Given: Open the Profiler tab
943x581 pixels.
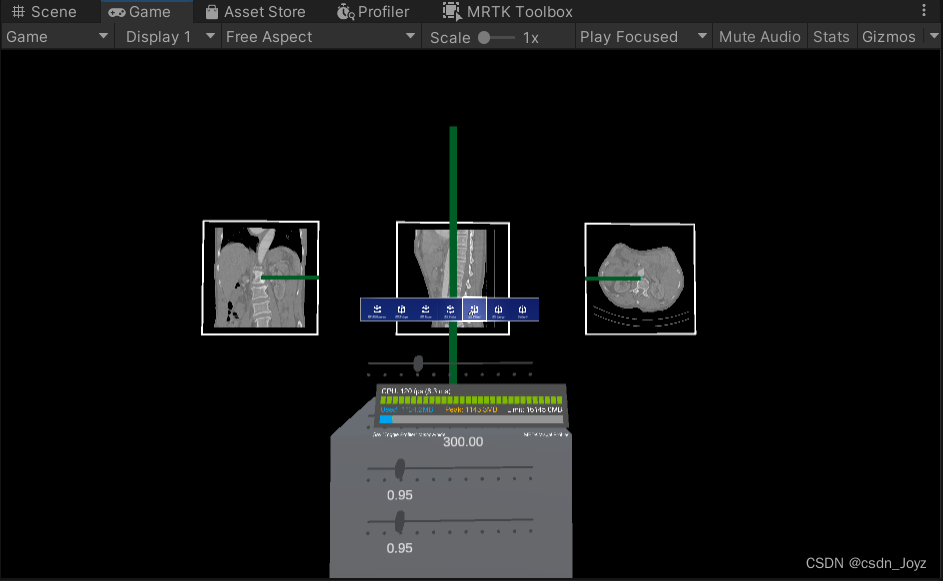Looking at the screenshot, I should [373, 11].
